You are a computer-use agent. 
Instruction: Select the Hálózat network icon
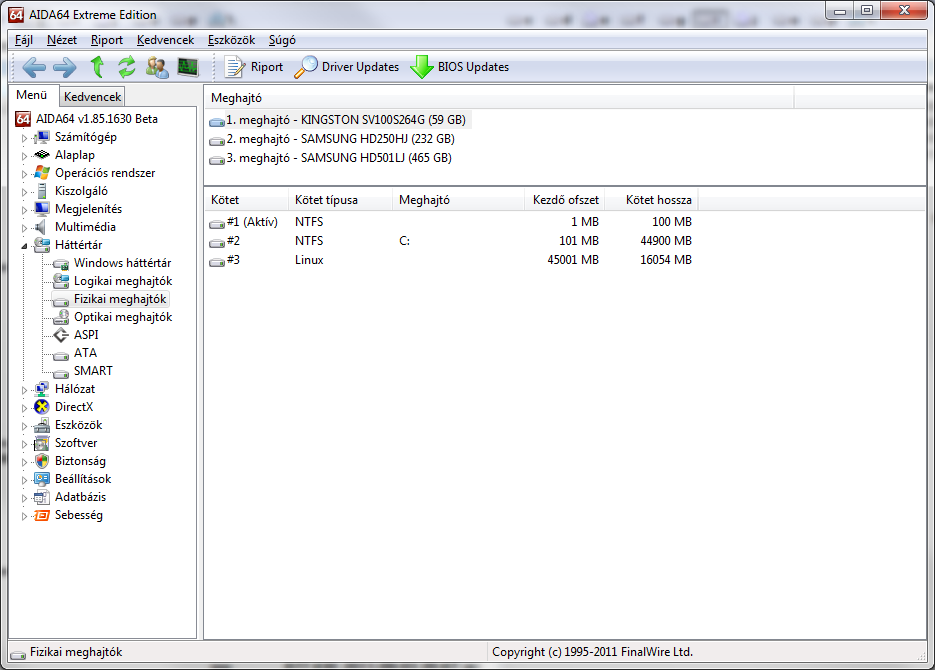click(x=42, y=389)
